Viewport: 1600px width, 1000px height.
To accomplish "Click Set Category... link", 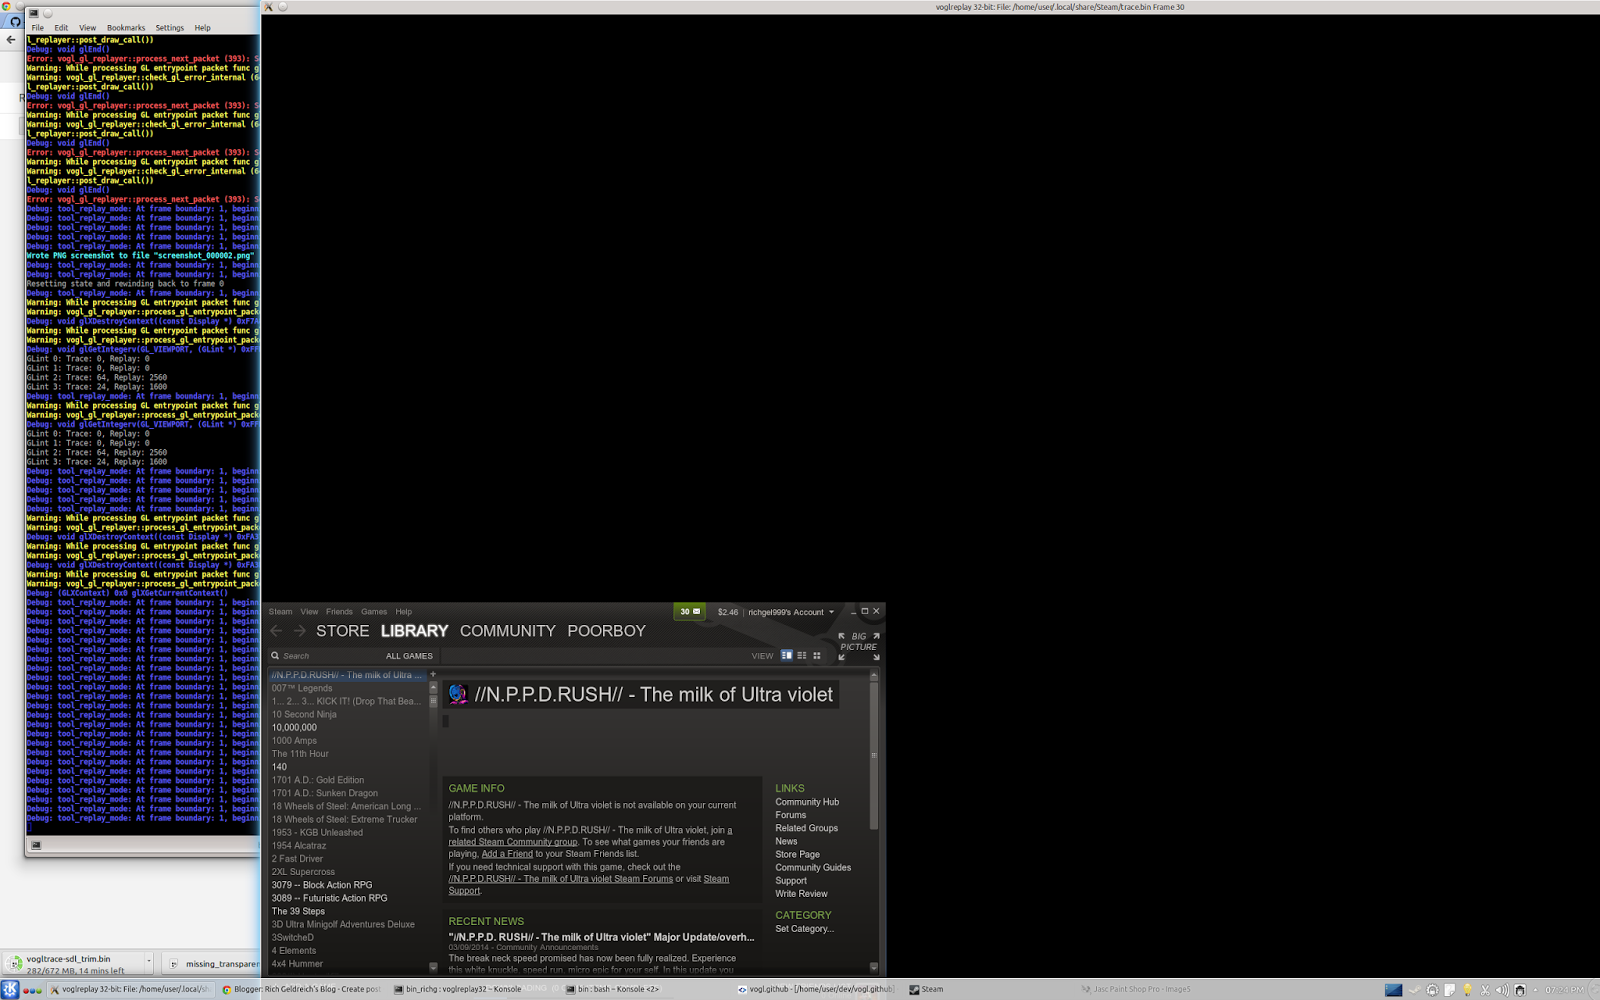I will click(x=804, y=929).
